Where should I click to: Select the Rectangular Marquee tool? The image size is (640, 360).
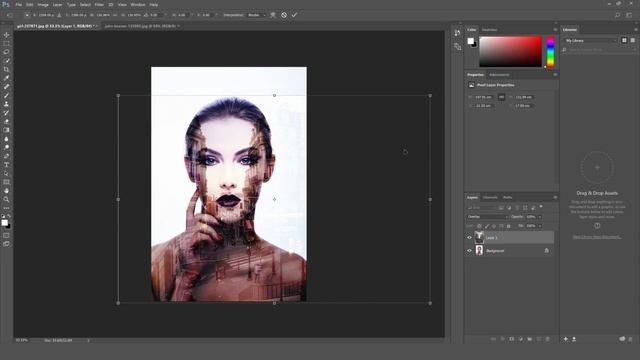(6, 43)
